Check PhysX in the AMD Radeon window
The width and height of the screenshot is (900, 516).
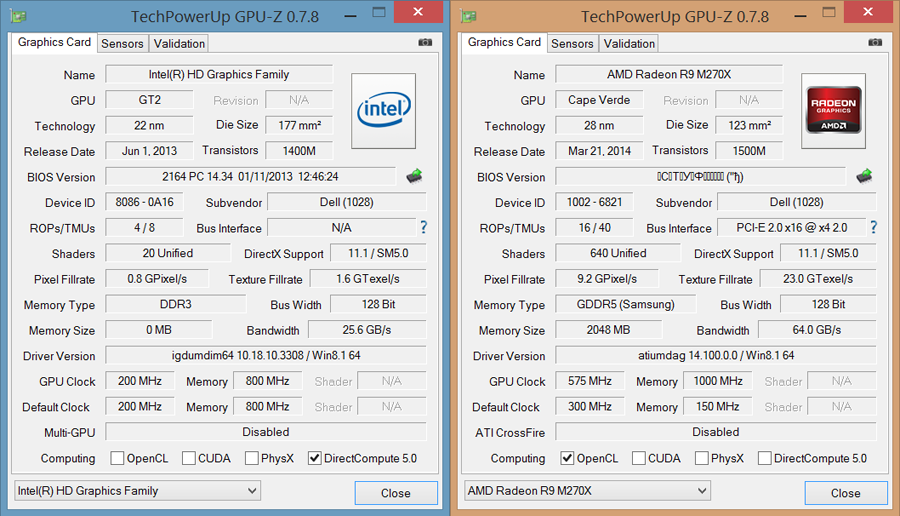tap(702, 459)
